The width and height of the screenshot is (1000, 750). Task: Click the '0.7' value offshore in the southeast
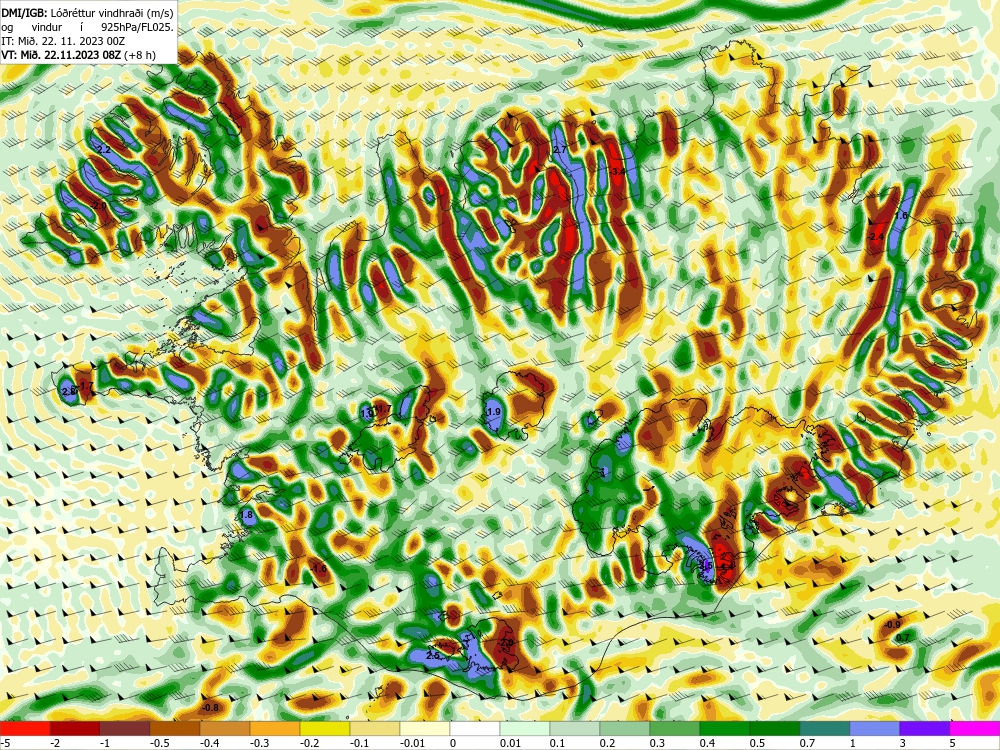click(902, 638)
